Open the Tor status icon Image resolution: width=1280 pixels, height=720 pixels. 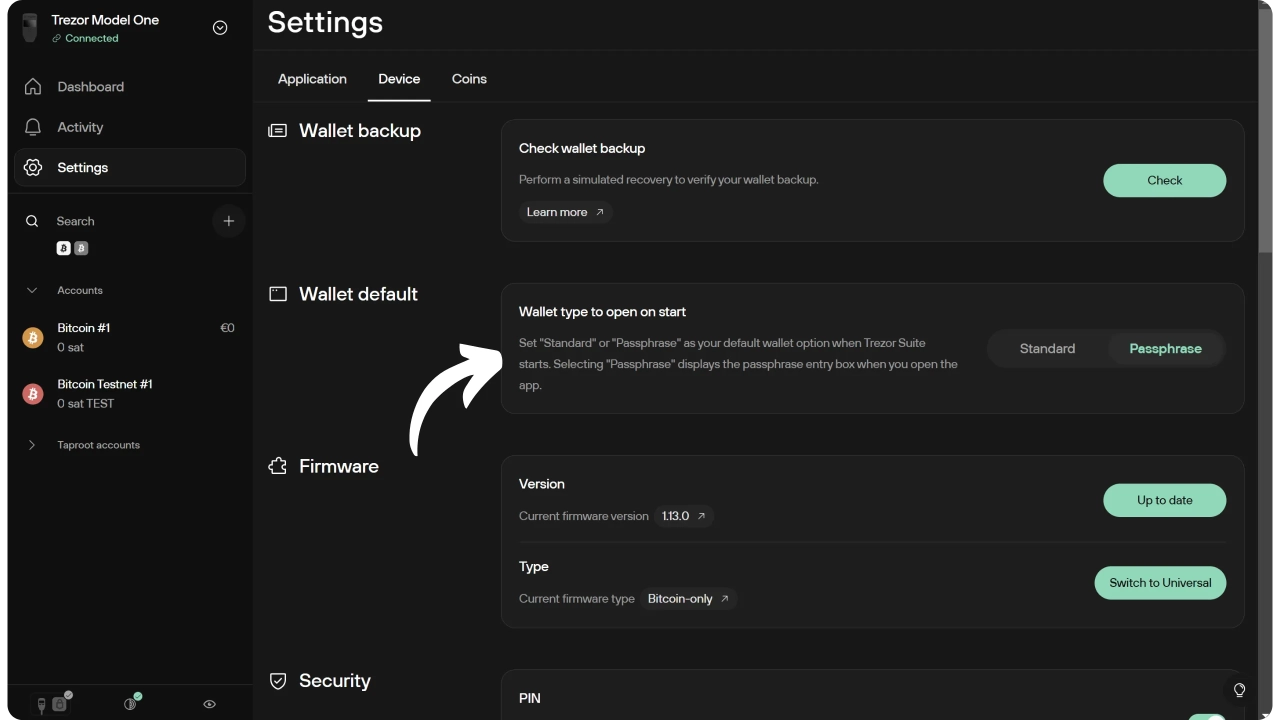pyautogui.click(x=132, y=703)
